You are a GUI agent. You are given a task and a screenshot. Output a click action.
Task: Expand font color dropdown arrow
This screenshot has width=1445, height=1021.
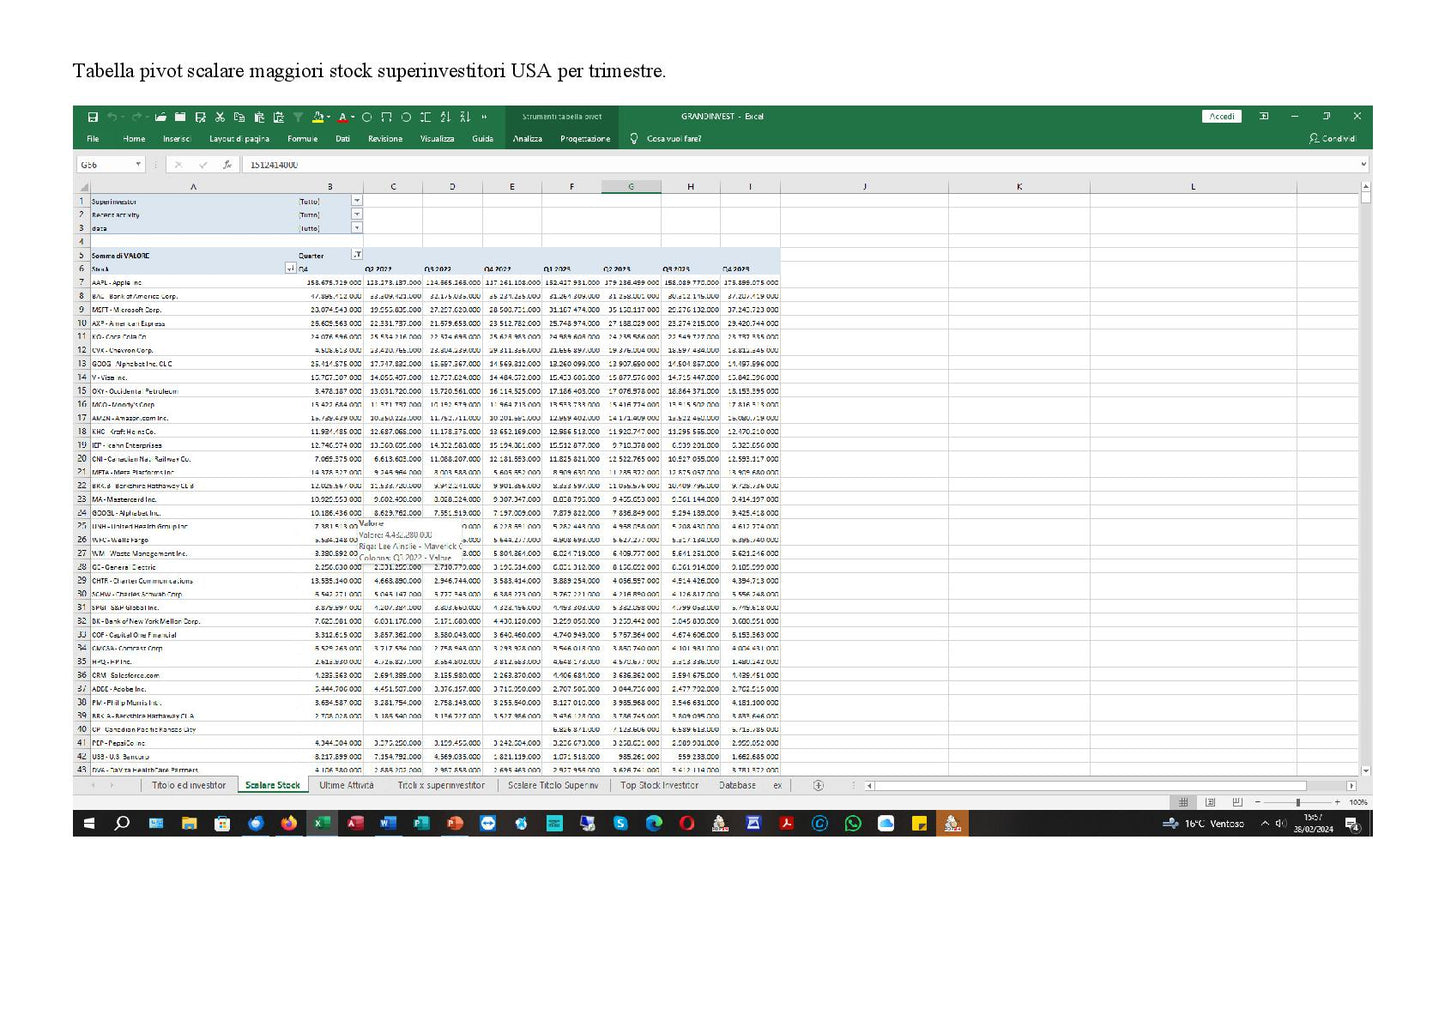(x=351, y=117)
